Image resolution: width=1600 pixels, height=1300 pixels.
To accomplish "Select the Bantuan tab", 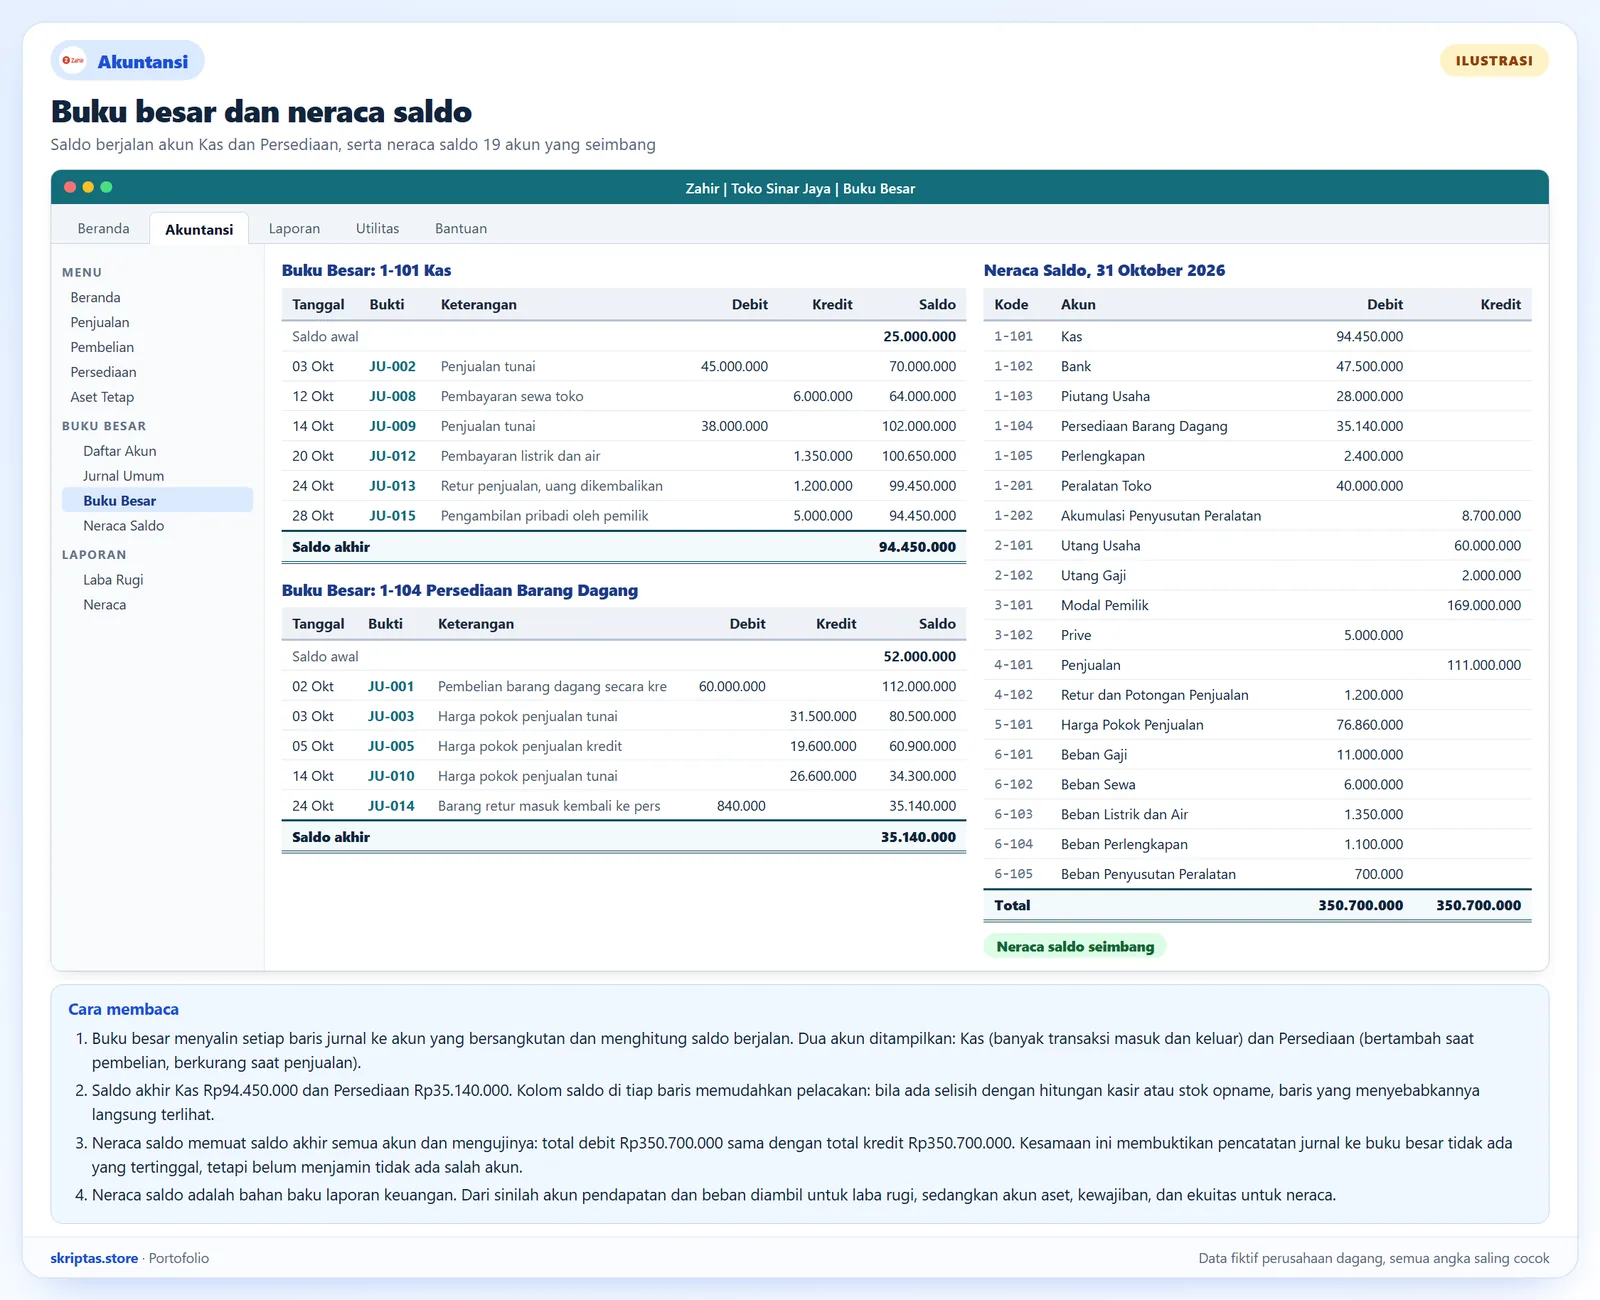I will tap(461, 228).
